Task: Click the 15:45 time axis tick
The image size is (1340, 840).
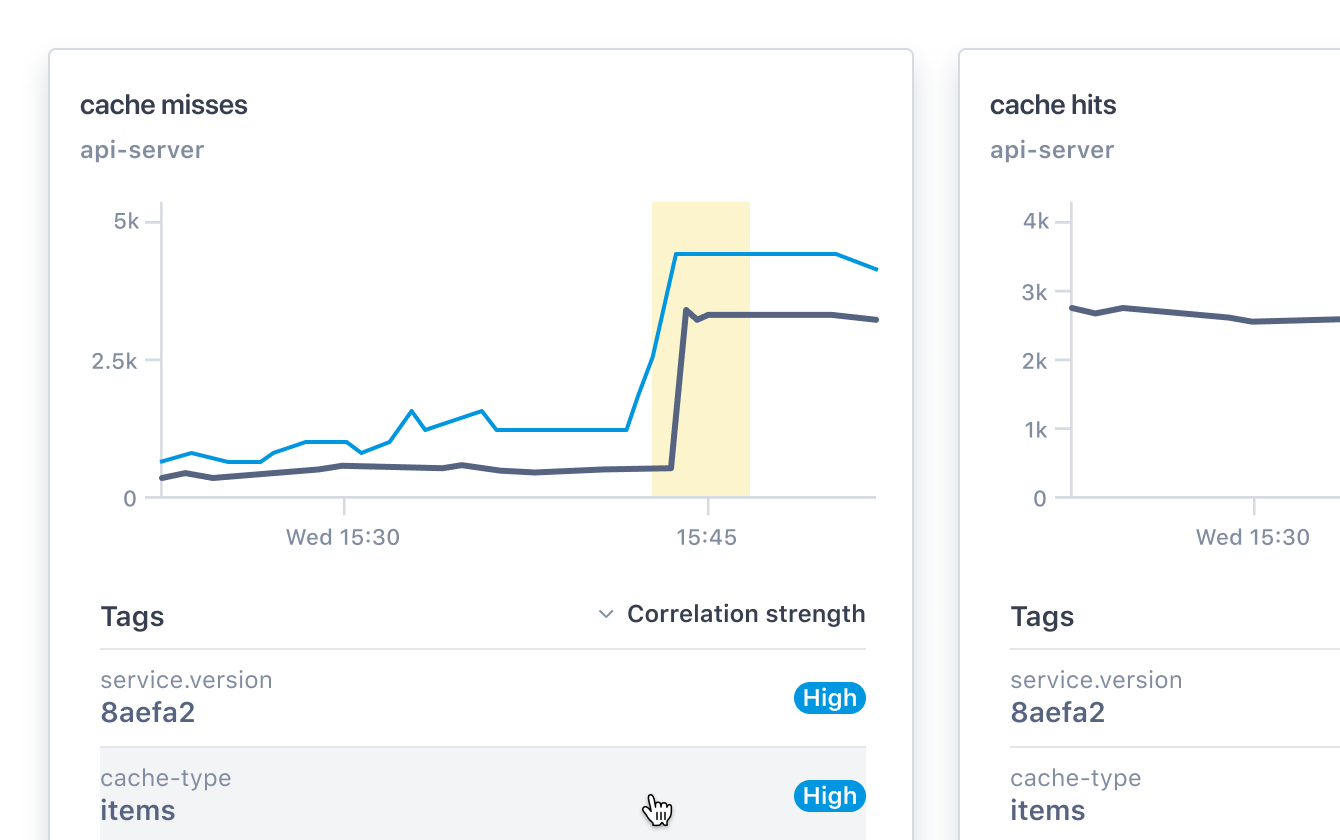Action: (x=706, y=537)
